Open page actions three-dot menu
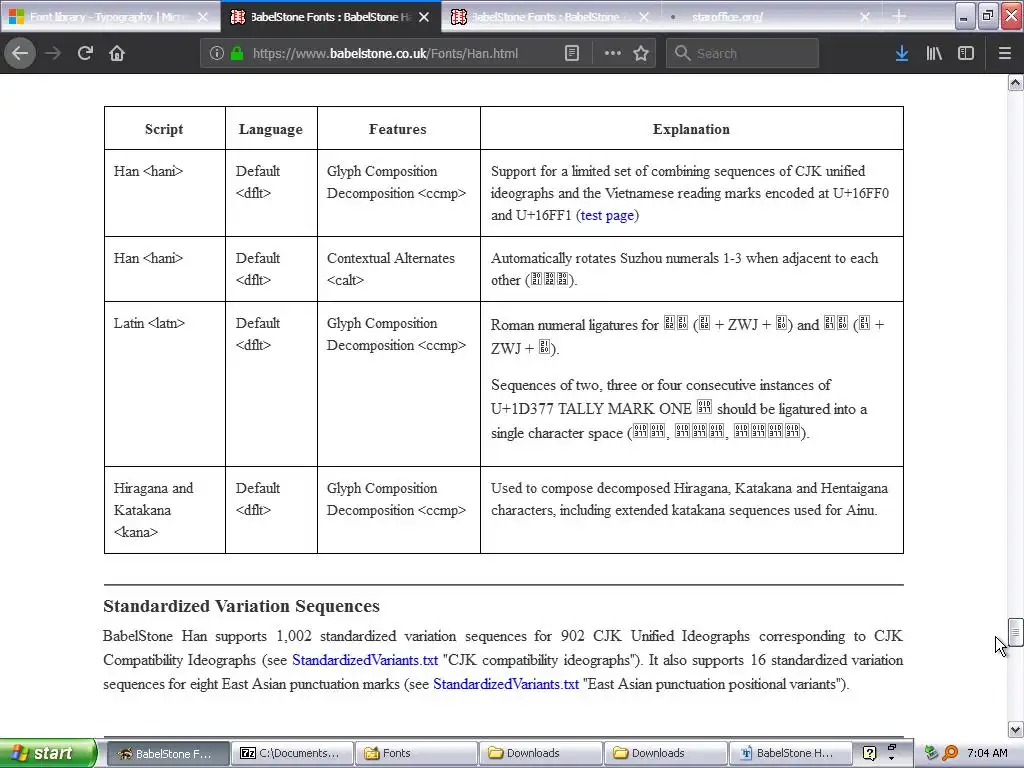This screenshot has height=768, width=1024. 613,53
